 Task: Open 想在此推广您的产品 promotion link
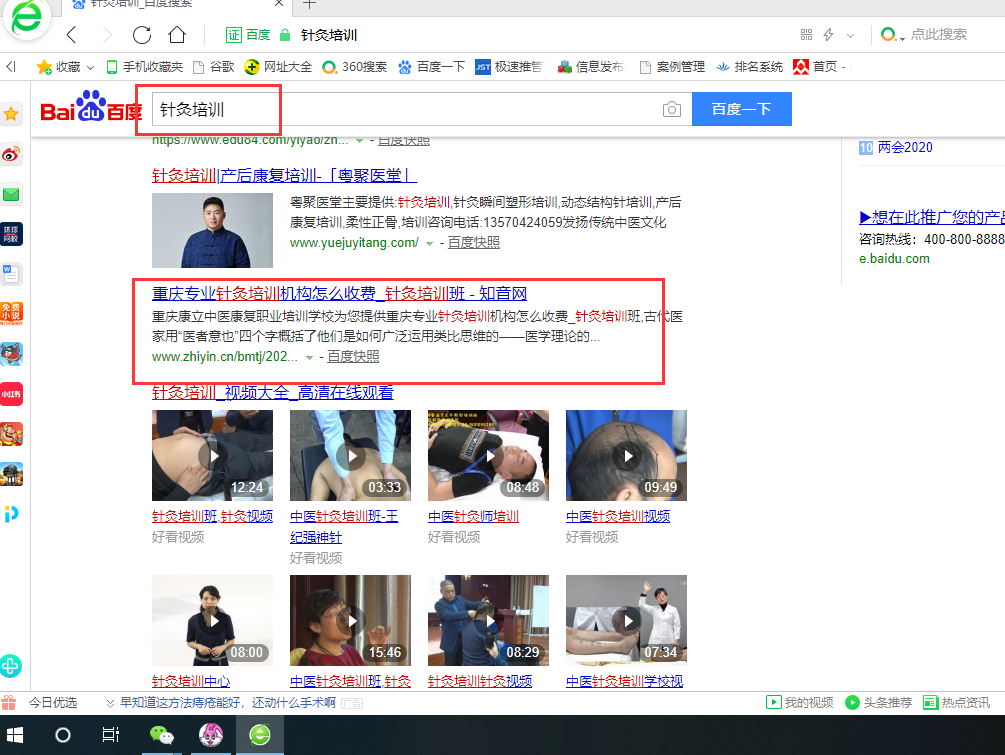(931, 217)
